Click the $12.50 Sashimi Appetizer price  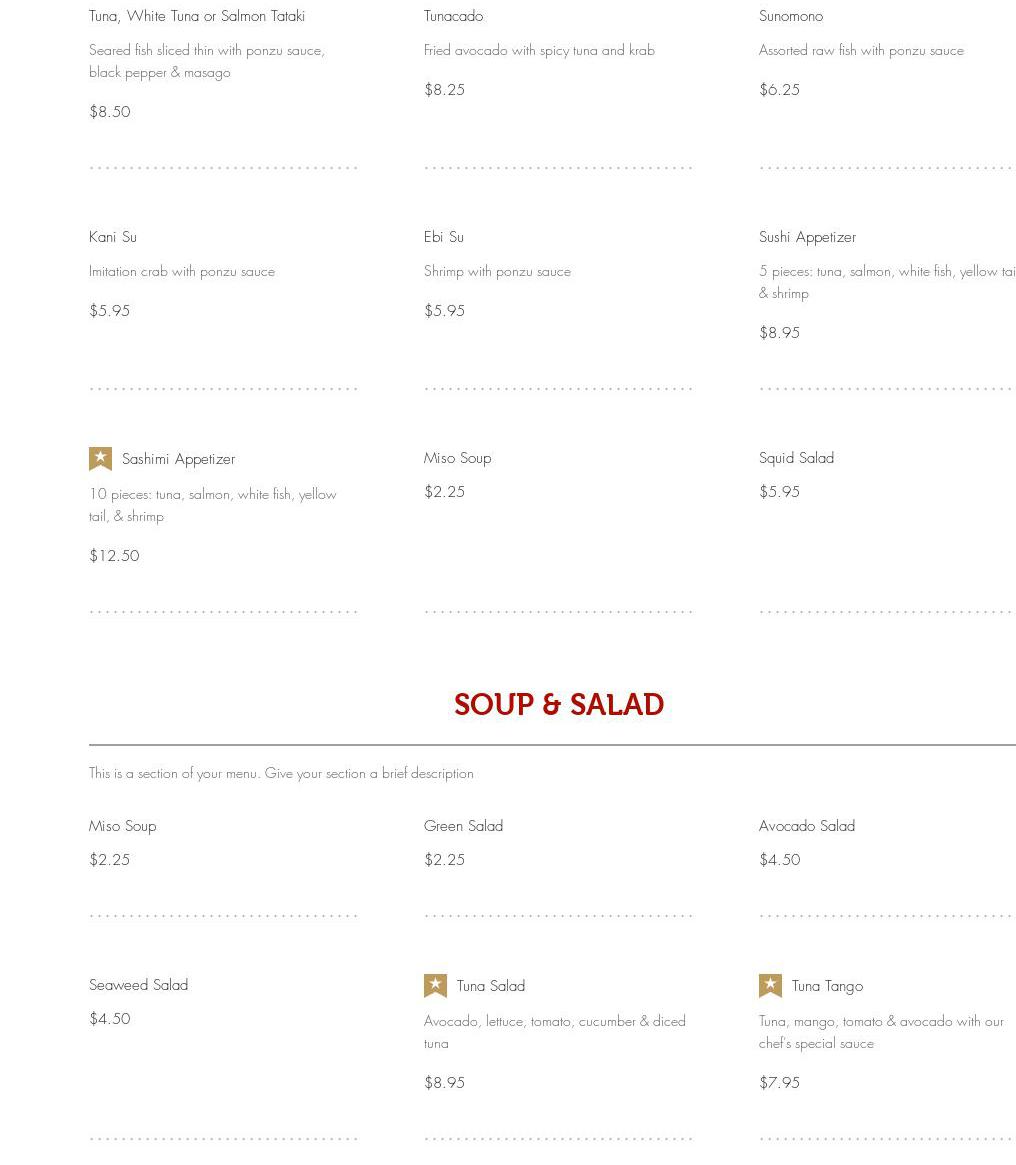click(114, 556)
